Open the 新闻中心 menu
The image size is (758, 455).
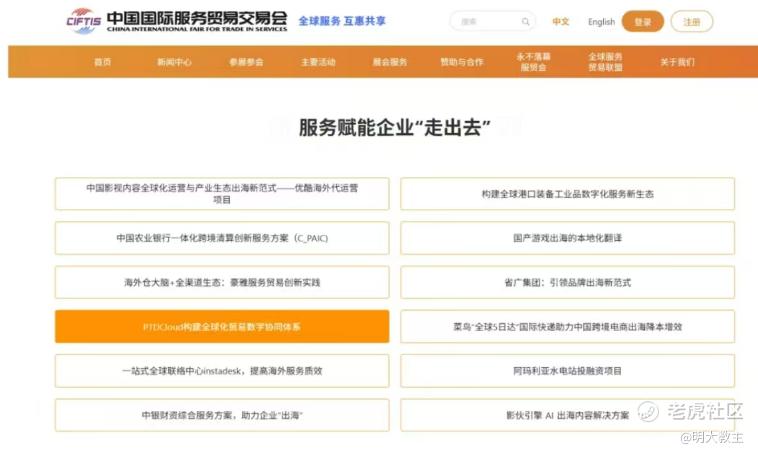[x=174, y=62]
